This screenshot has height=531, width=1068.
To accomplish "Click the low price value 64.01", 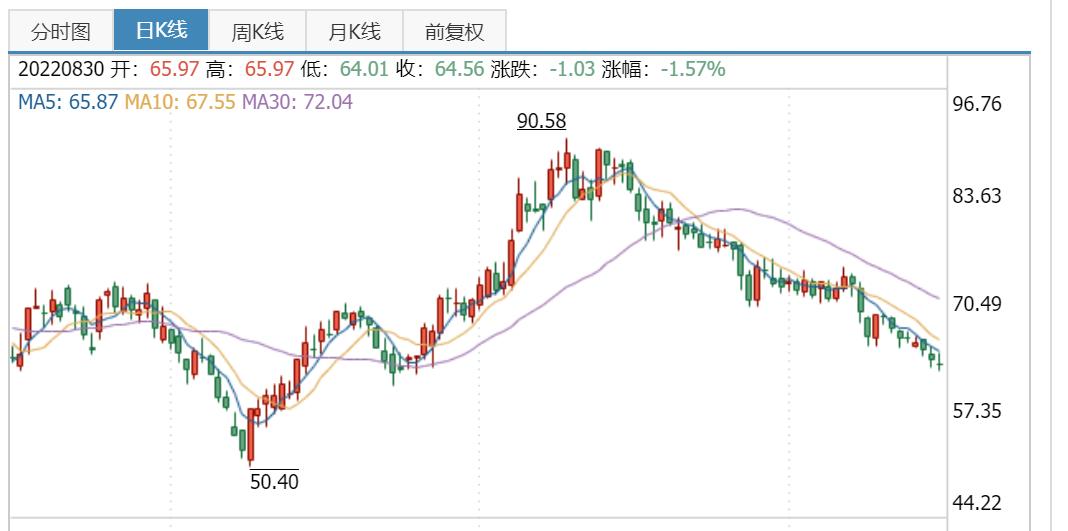I will click(364, 69).
